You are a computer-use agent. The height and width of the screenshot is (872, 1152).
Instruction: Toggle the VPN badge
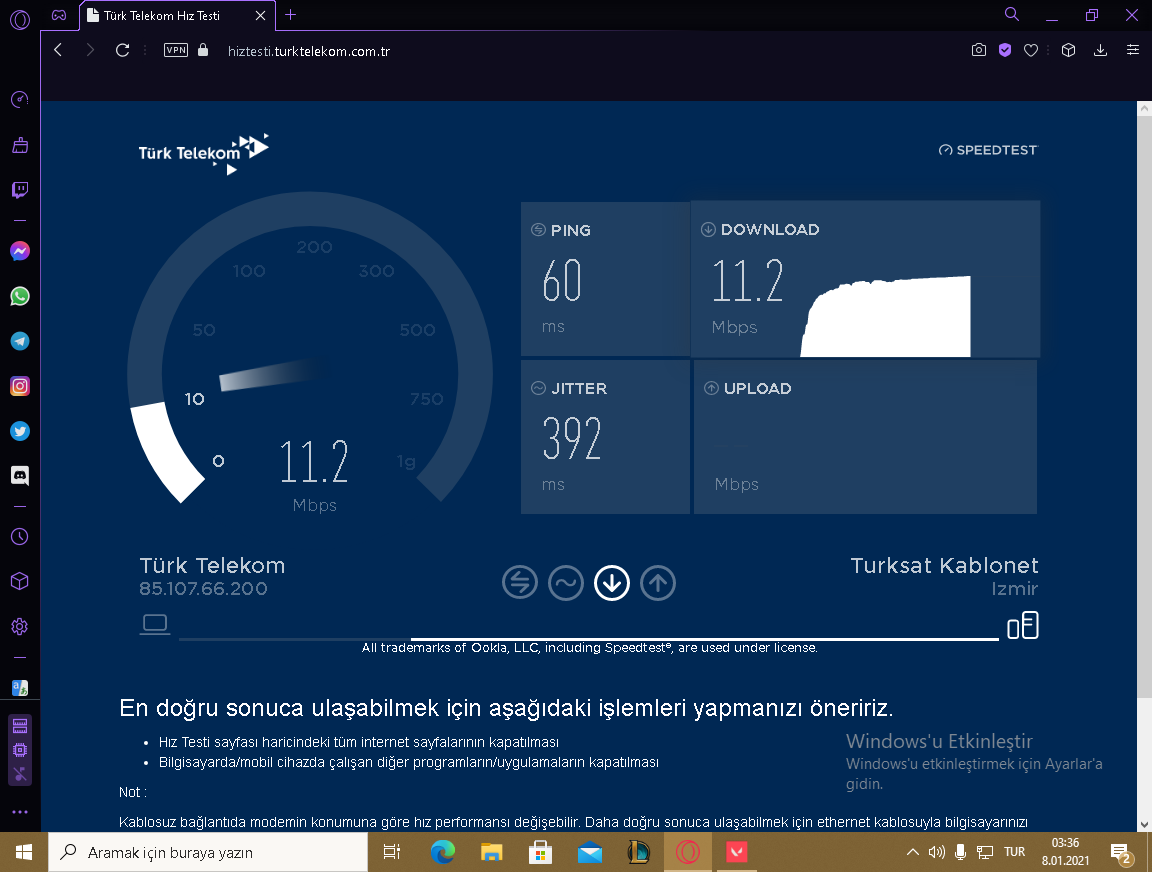click(x=176, y=50)
